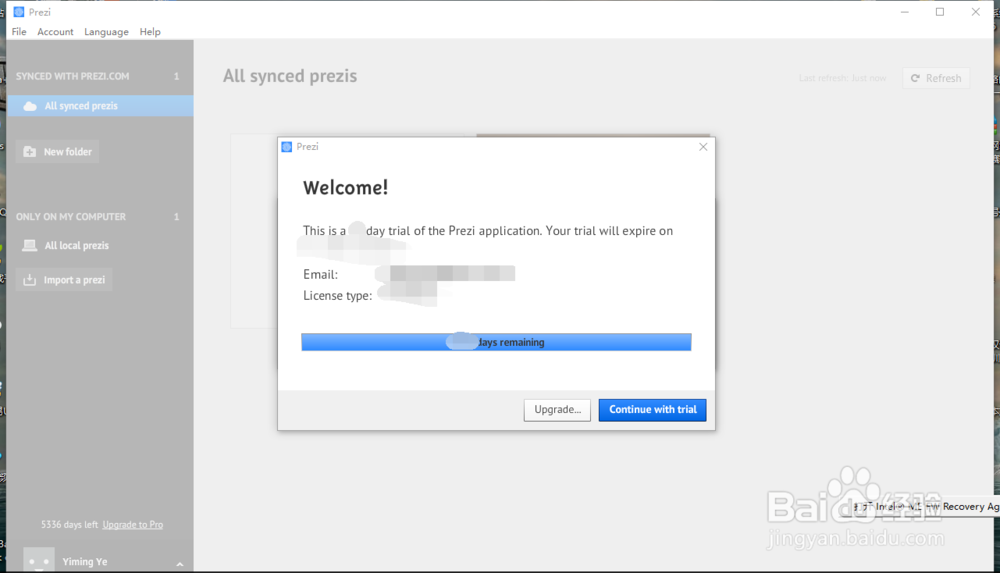This screenshot has width=1000, height=573.
Task: Click the days remaining progress bar
Action: coord(496,342)
